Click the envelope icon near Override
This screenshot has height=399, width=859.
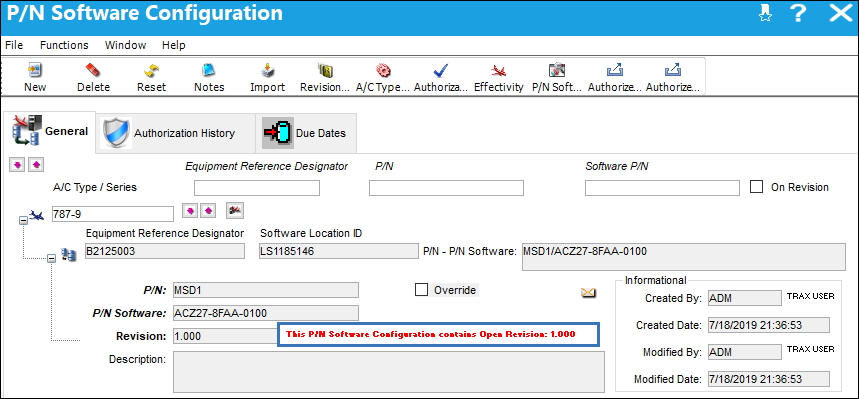pyautogui.click(x=588, y=293)
